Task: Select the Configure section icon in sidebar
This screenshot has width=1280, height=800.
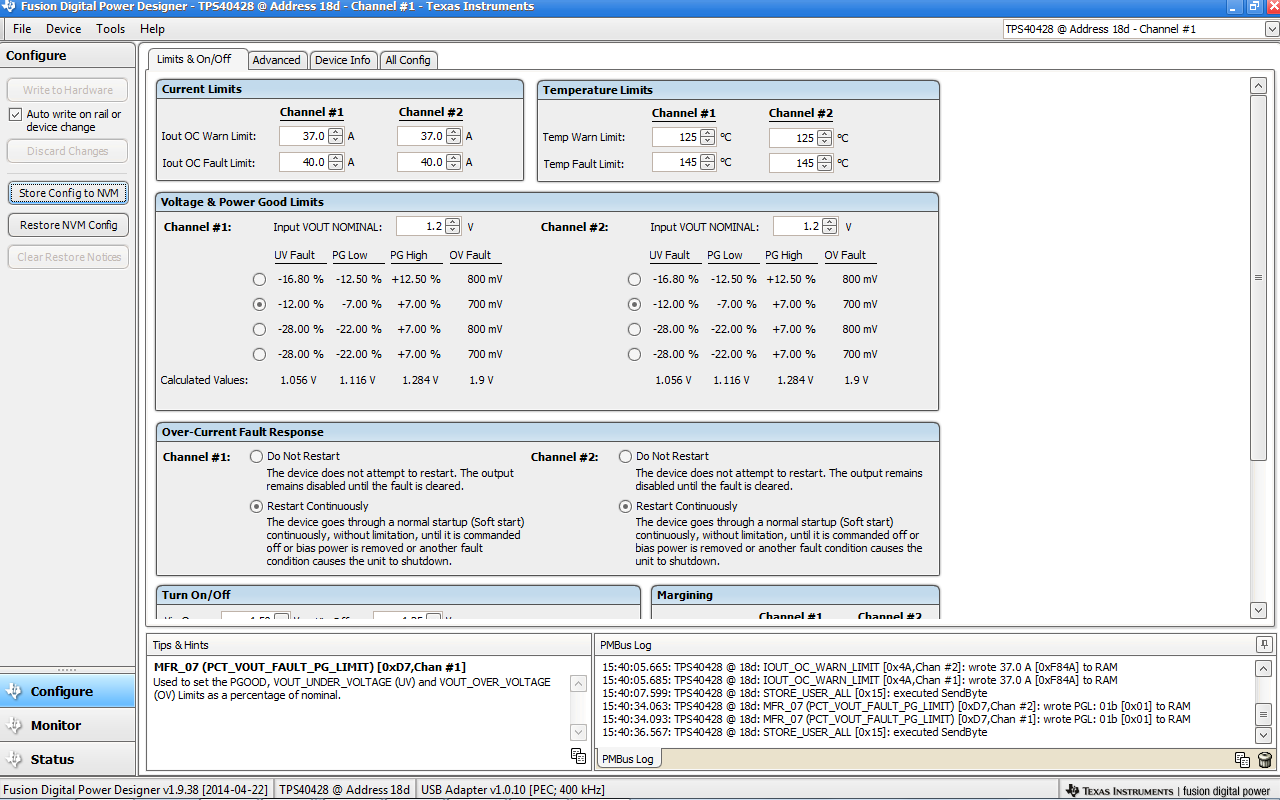Action: [14, 690]
